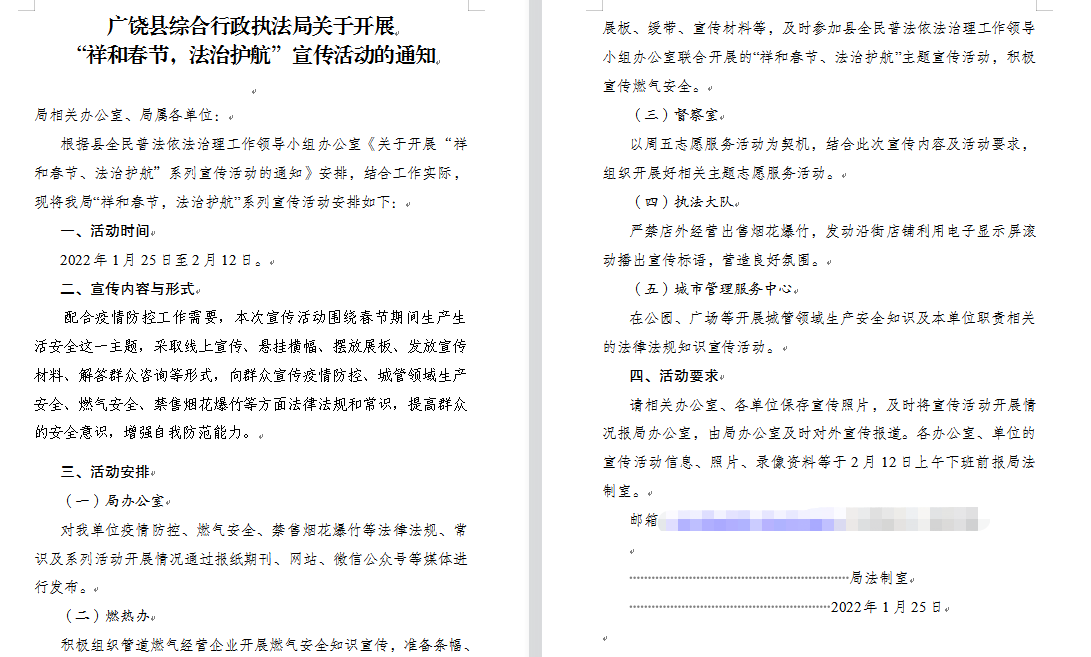Click the line starting "宣传活动信息、照片"

819,461
